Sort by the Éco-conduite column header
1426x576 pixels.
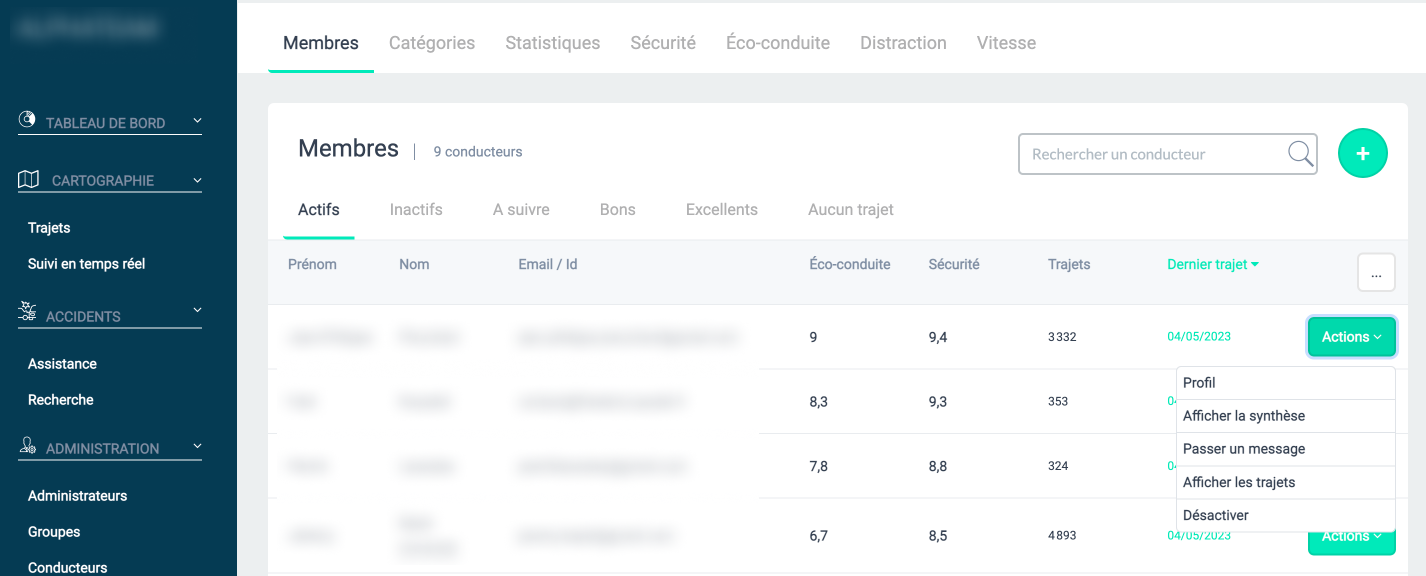point(850,265)
